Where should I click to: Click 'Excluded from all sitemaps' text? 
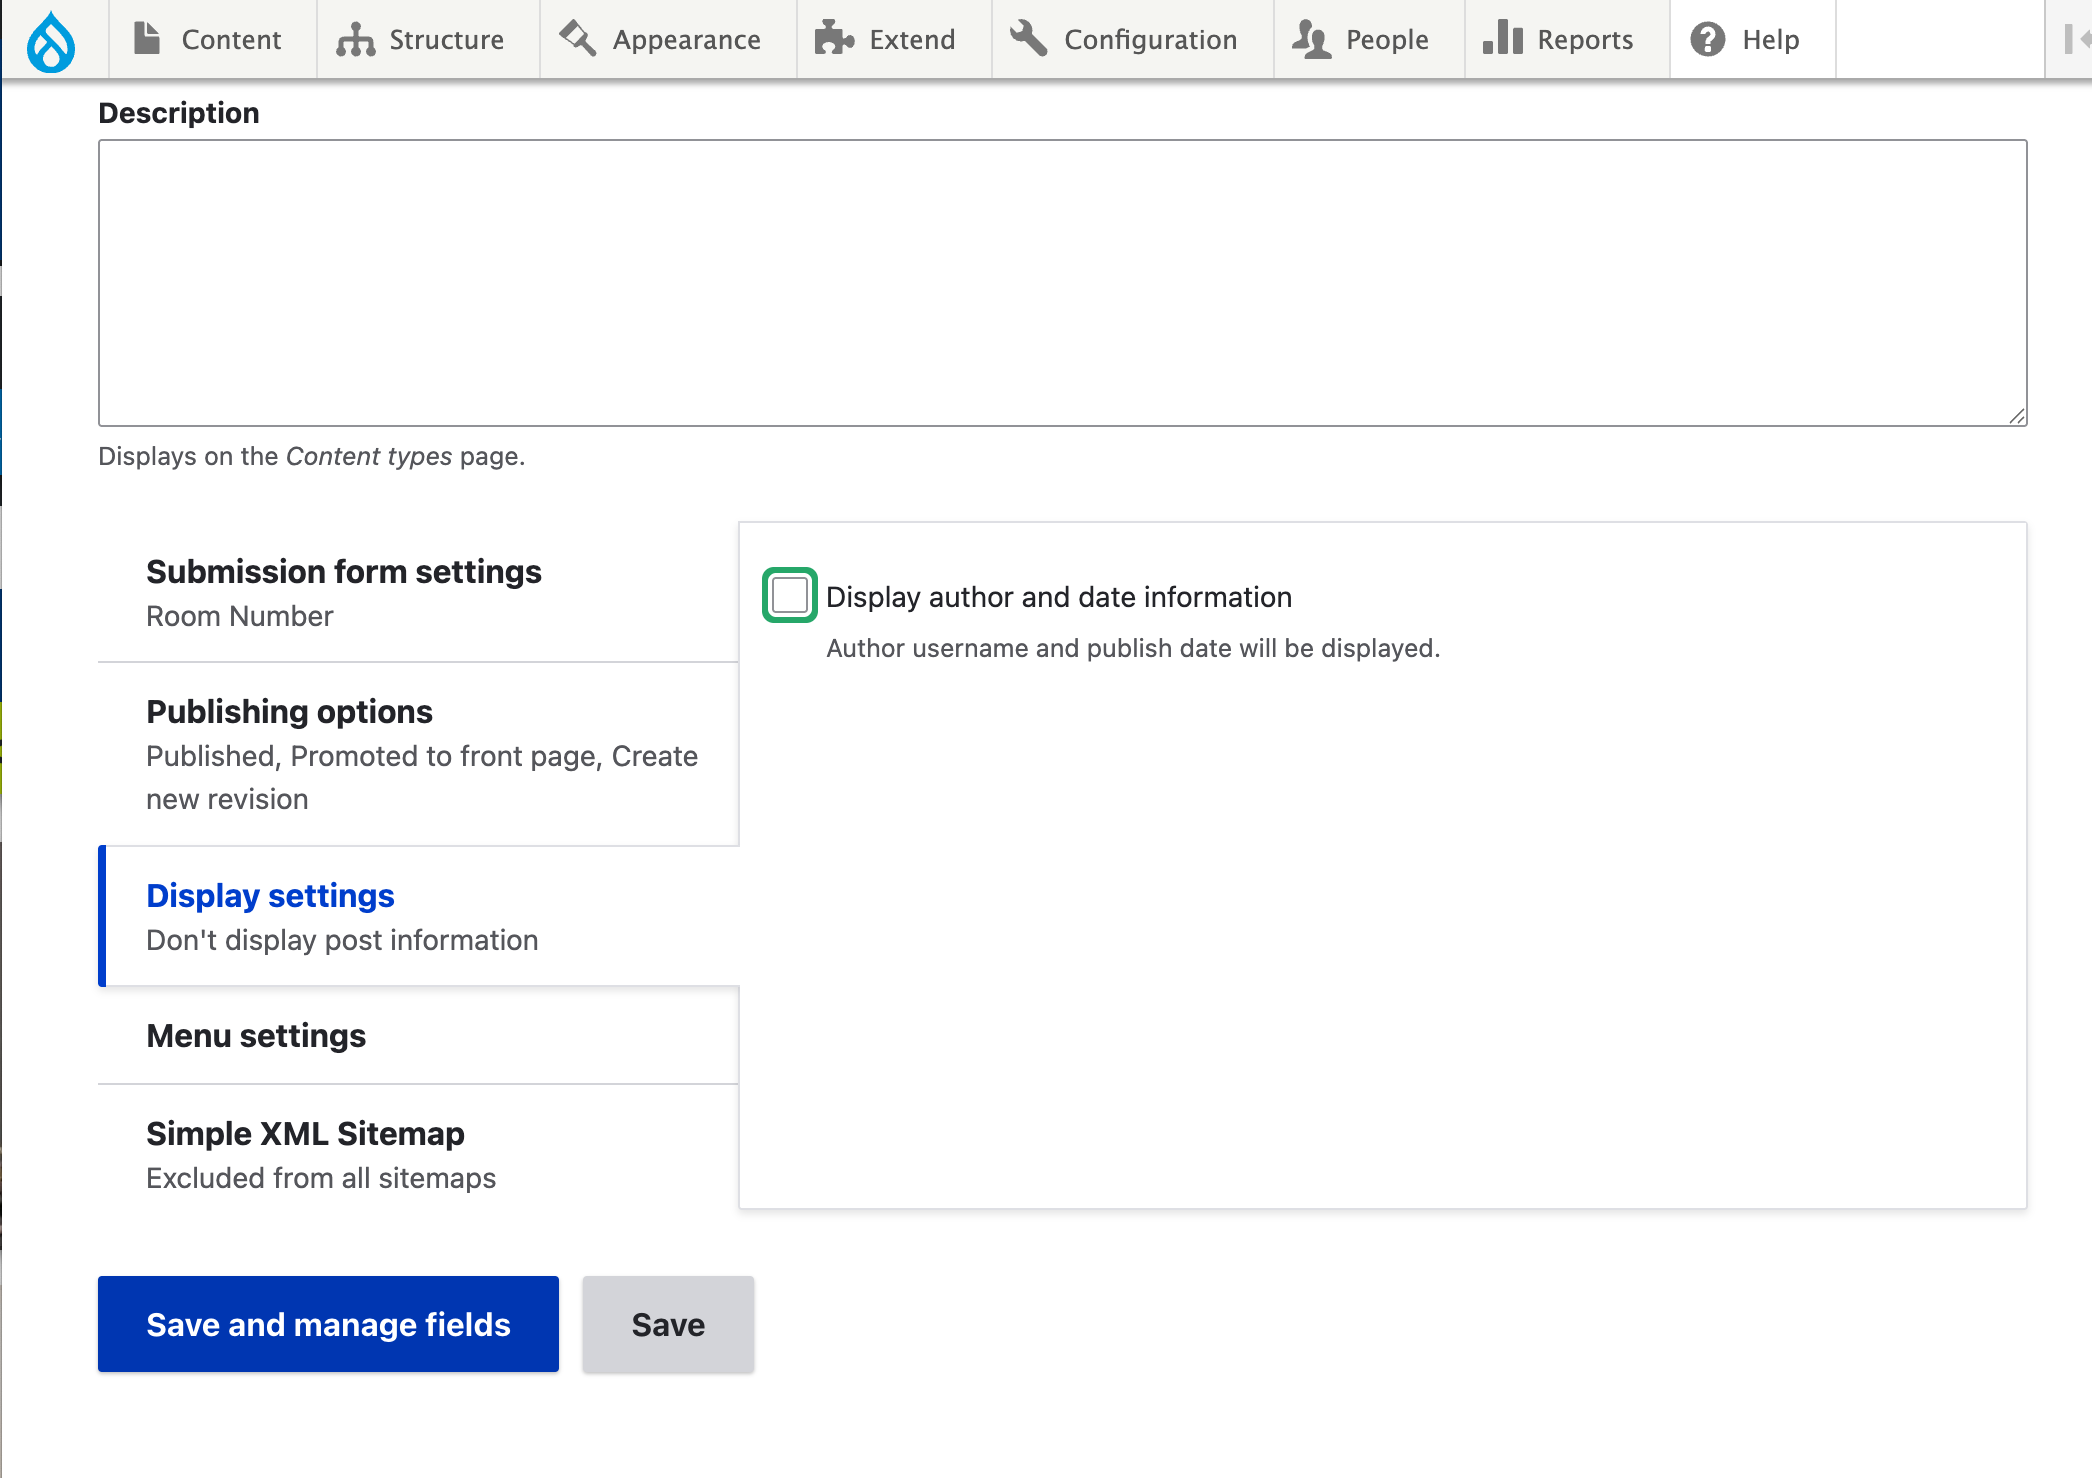(x=321, y=1178)
